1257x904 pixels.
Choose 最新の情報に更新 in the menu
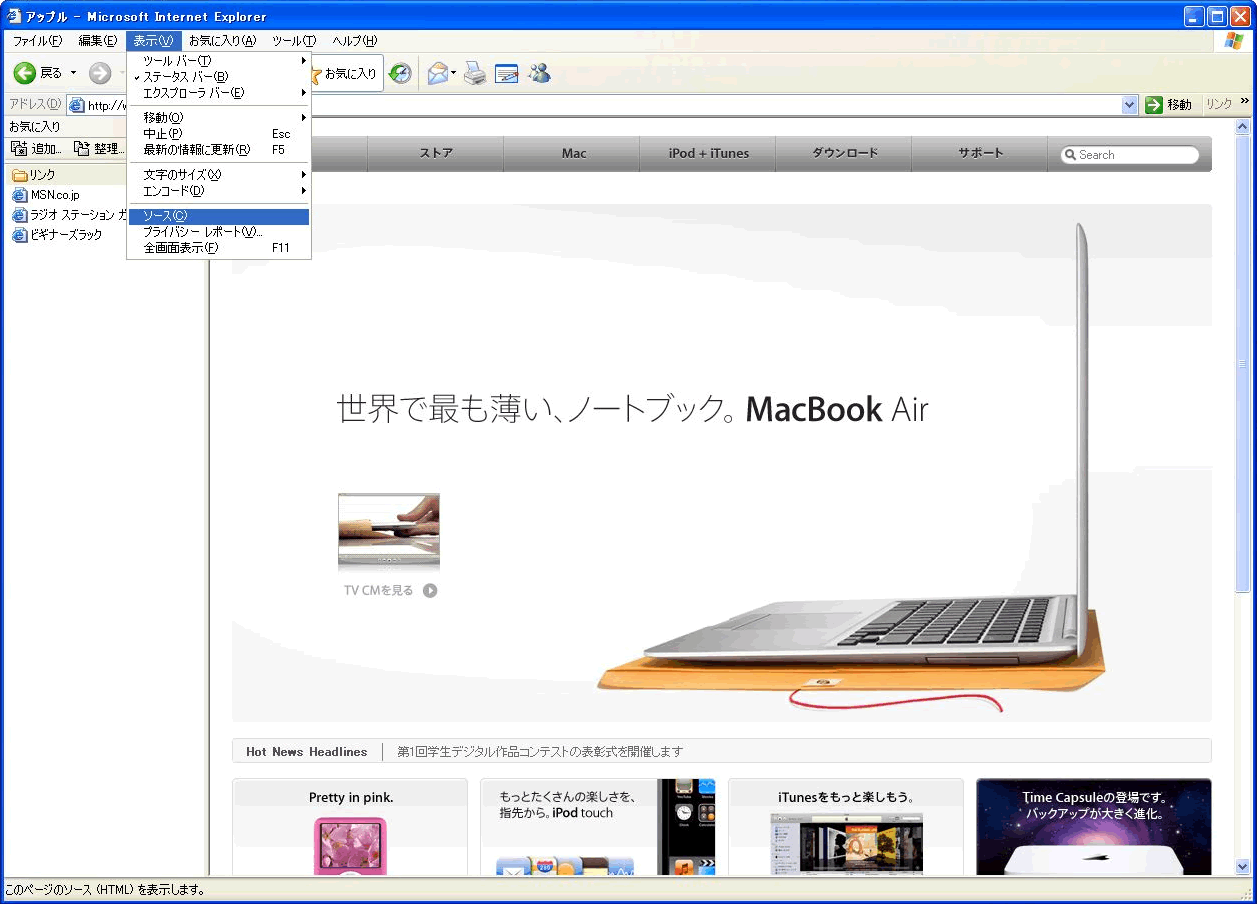pos(219,150)
